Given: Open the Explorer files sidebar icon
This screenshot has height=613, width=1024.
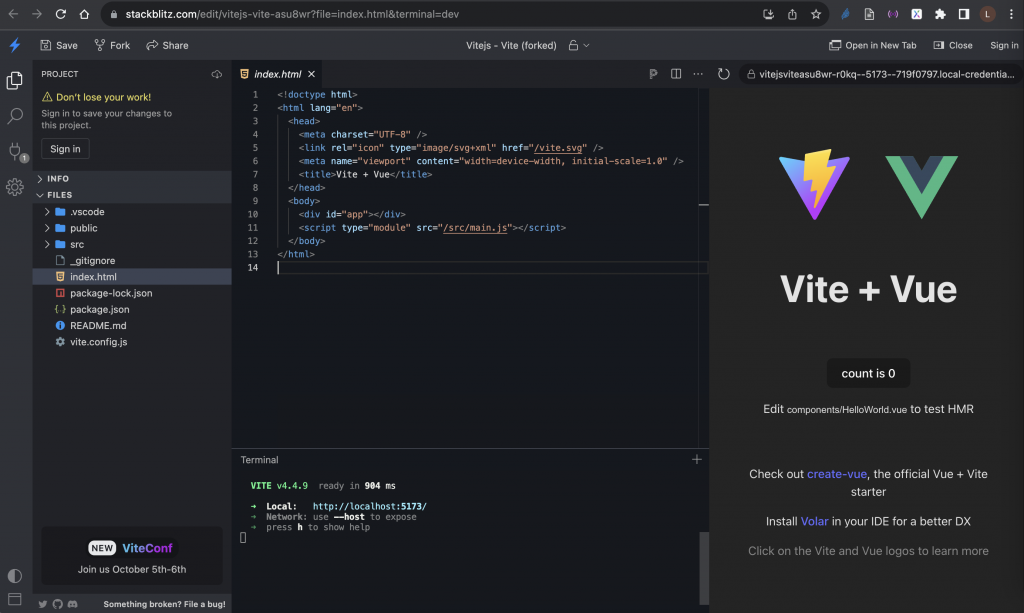Looking at the screenshot, I should [14, 80].
